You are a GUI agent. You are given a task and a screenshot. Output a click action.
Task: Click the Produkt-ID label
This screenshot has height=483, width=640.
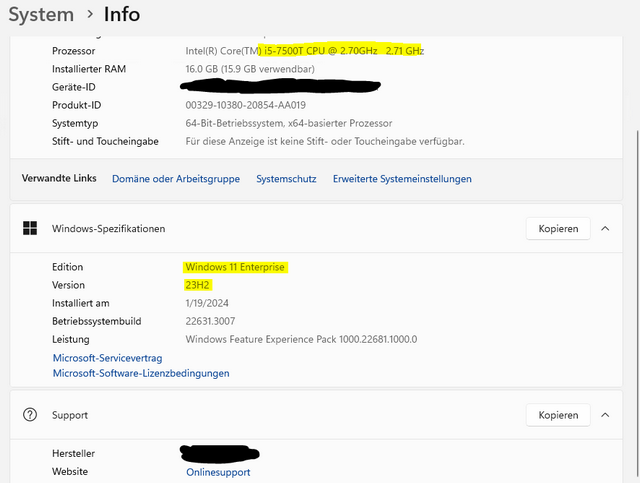pos(76,105)
